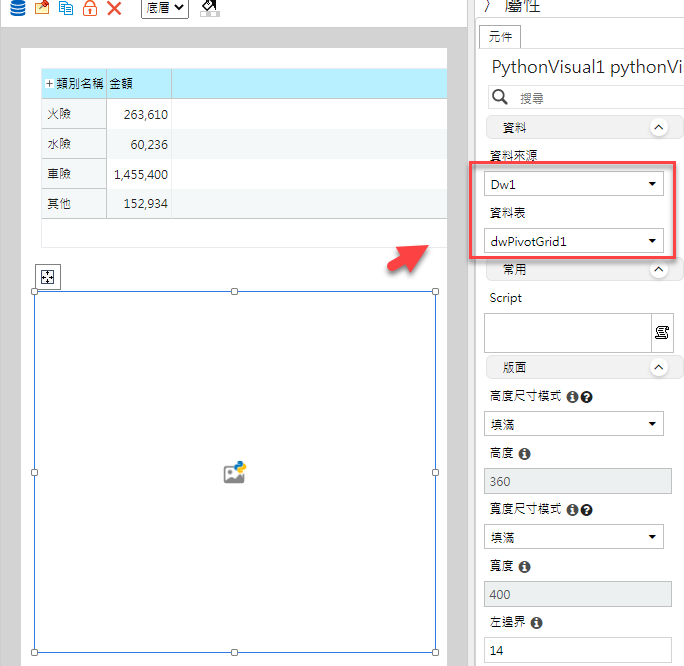Image resolution: width=684 pixels, height=666 pixels.
Task: Expand the 類別名稱 column plus sign
Action: 49,83
